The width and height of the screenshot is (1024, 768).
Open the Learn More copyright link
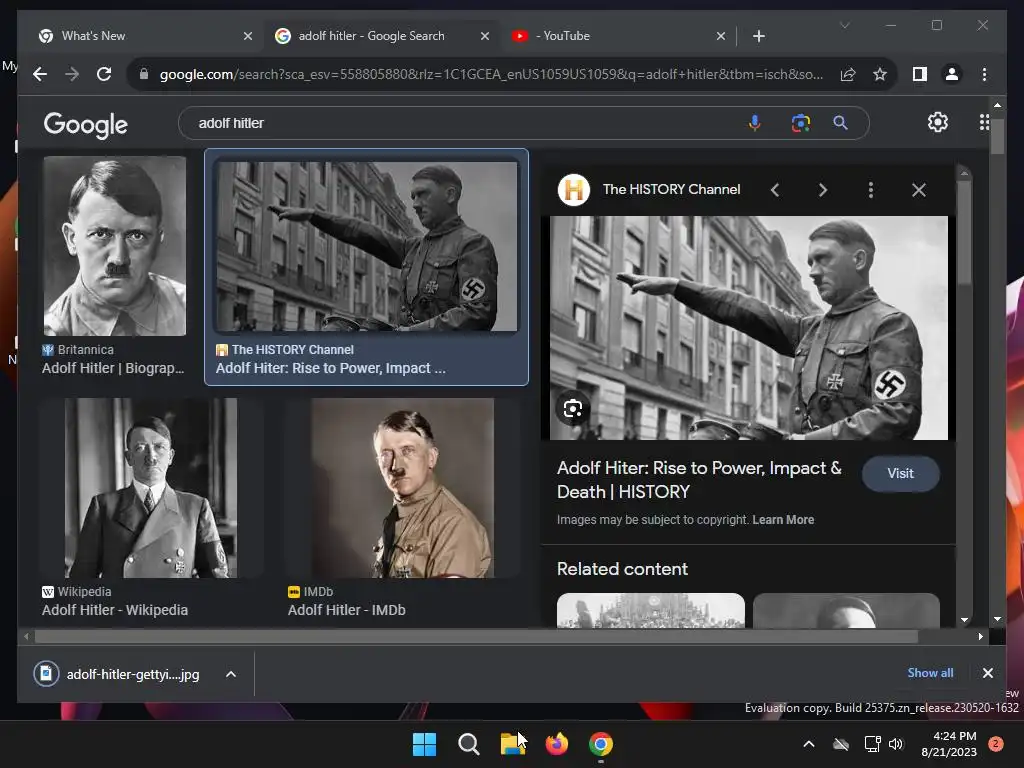click(783, 520)
